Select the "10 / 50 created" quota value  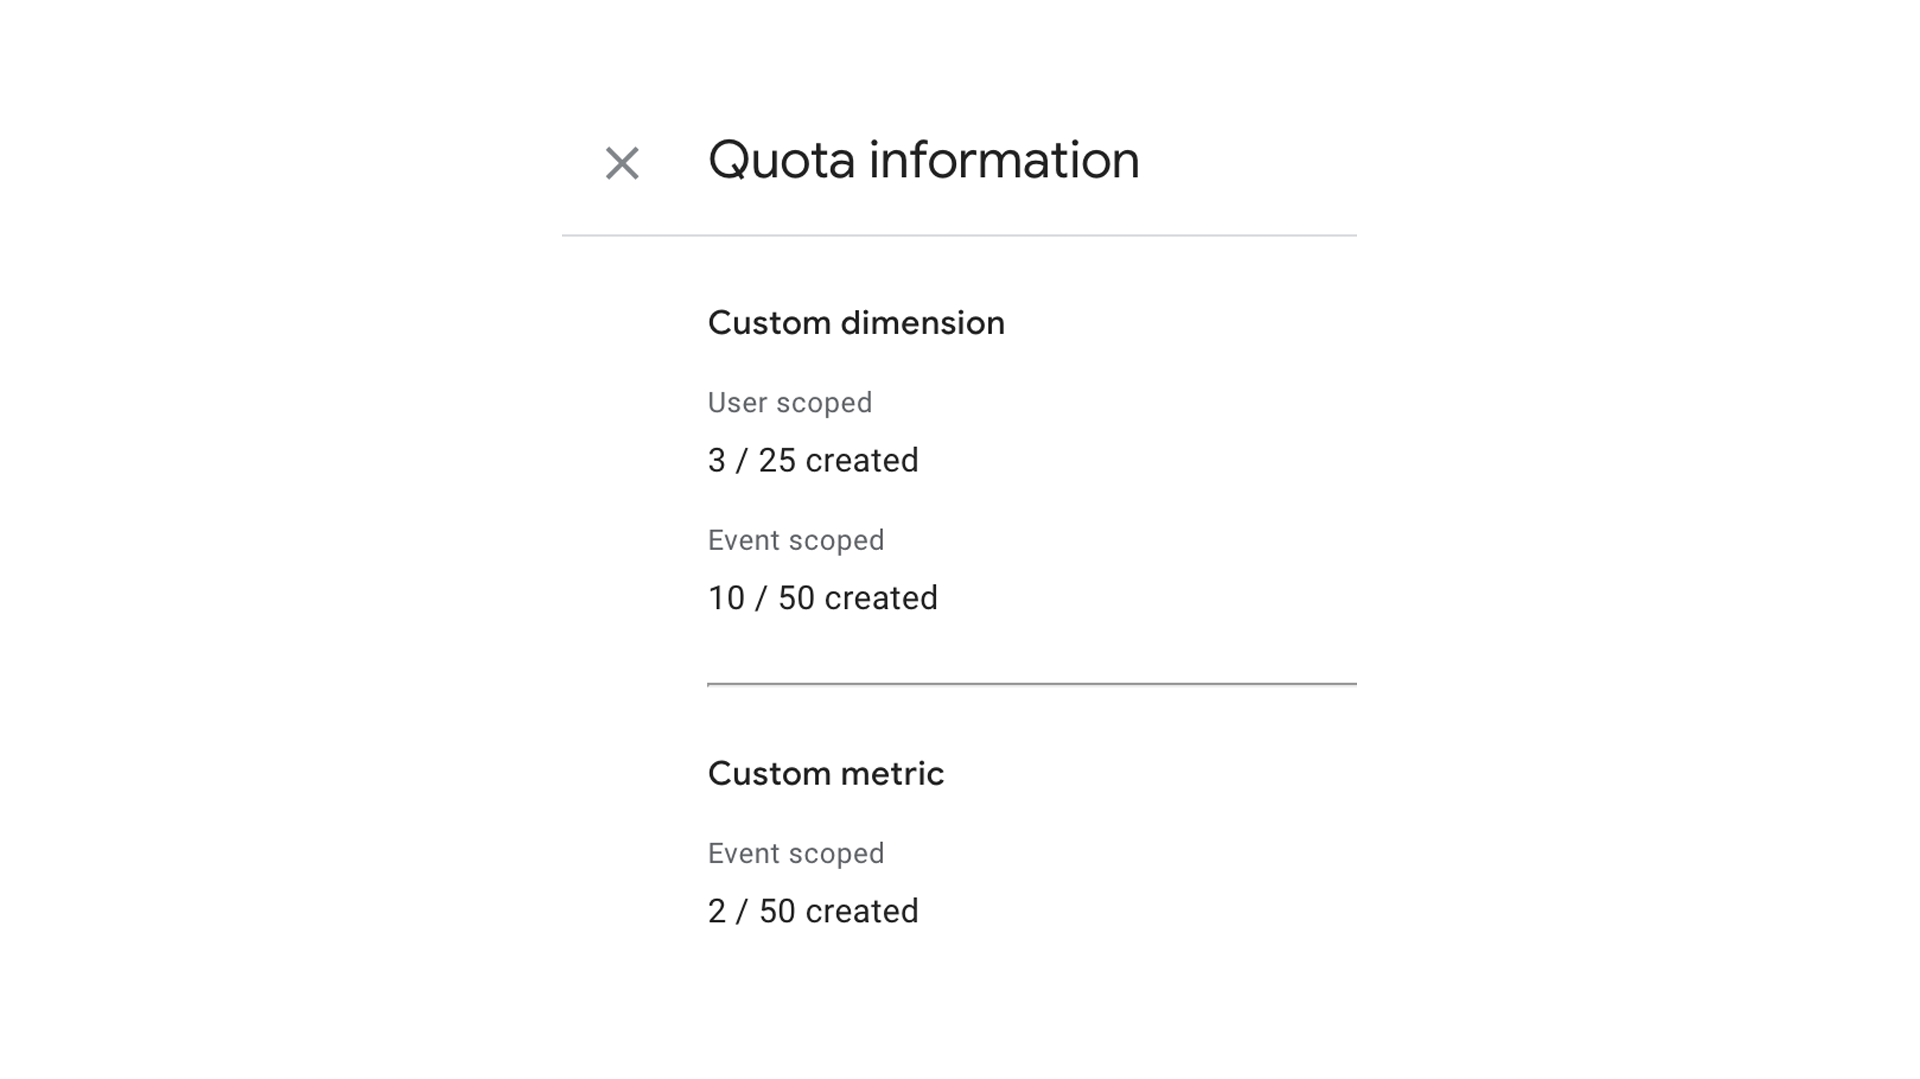[823, 598]
